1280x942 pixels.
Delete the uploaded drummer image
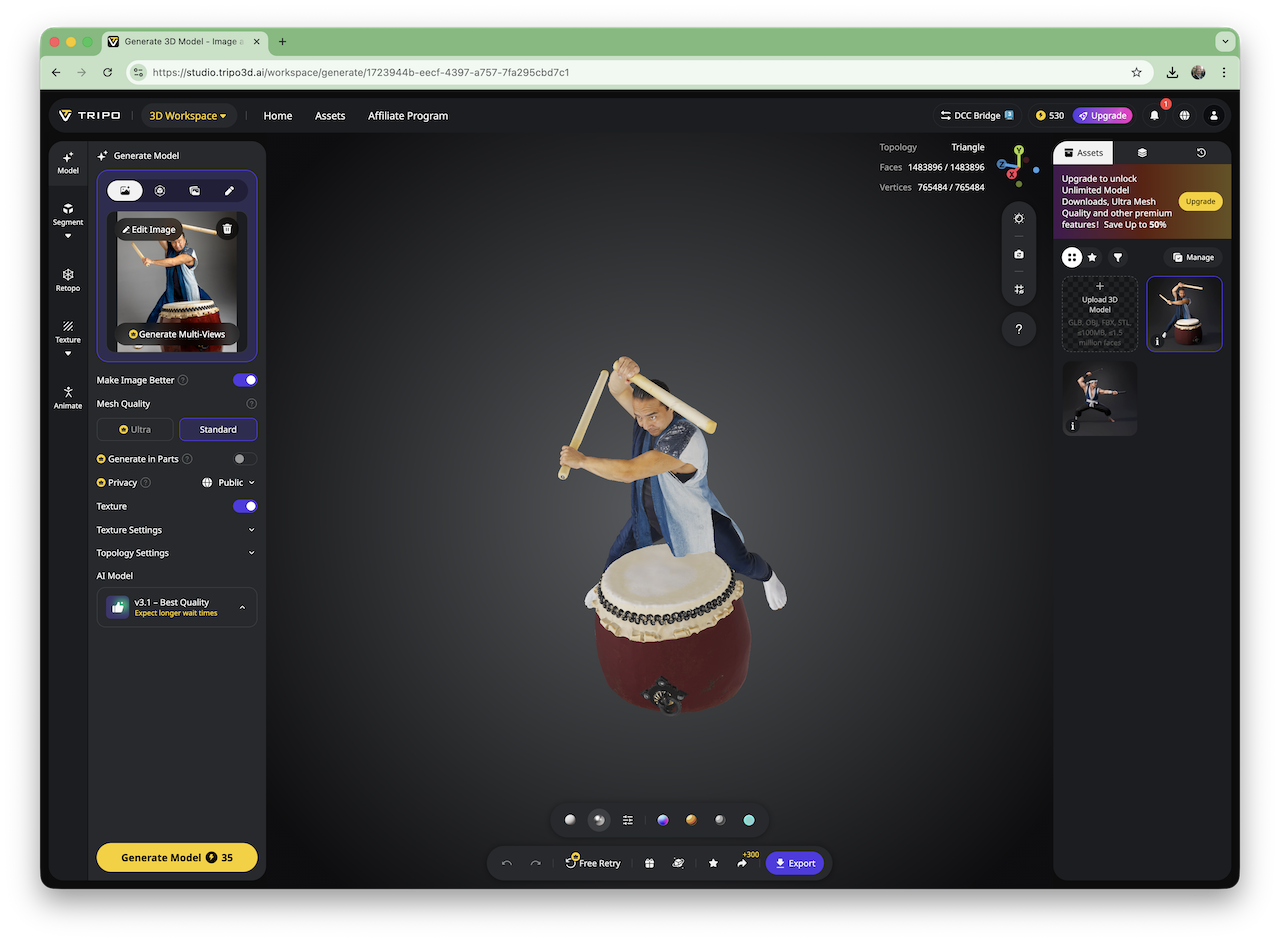click(227, 229)
